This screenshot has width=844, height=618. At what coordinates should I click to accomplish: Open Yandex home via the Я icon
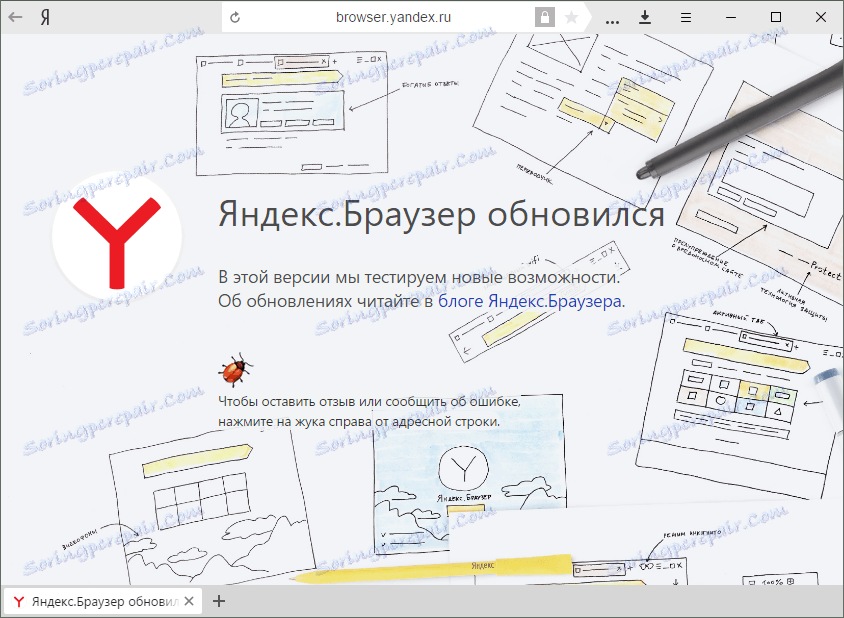46,18
